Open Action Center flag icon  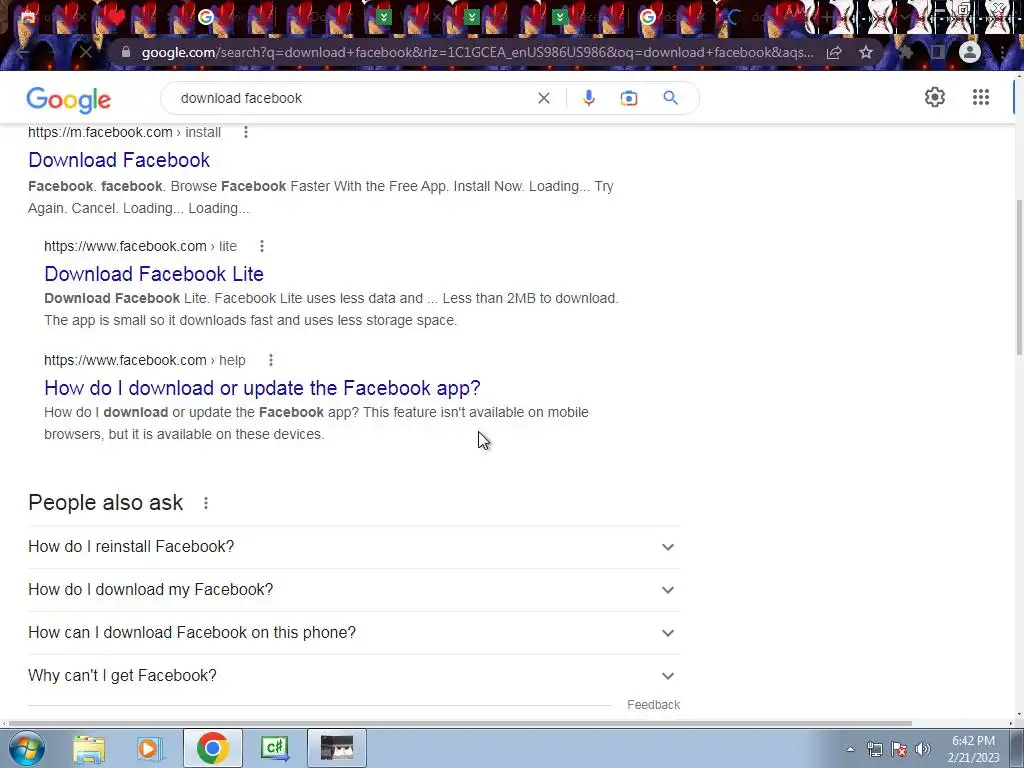click(899, 749)
